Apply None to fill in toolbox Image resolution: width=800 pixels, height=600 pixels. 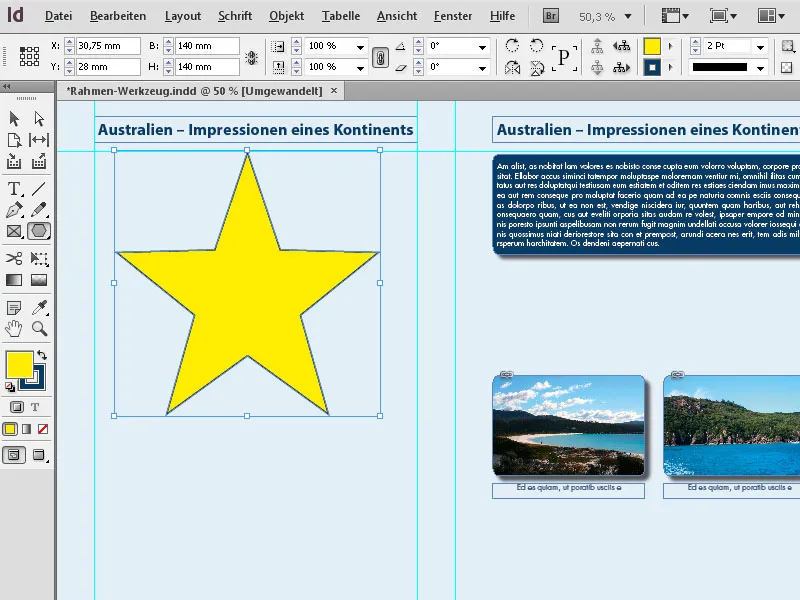(x=43, y=429)
